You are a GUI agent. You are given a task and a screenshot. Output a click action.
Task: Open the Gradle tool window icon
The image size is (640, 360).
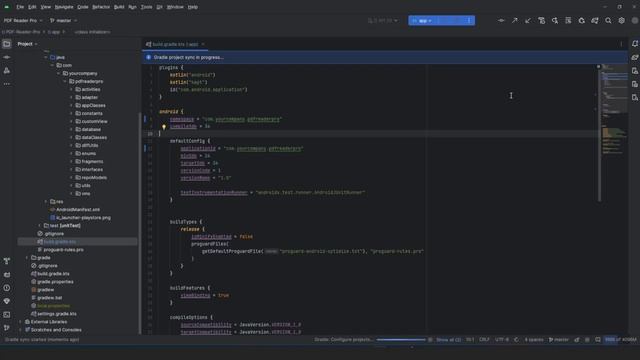(x=635, y=57)
